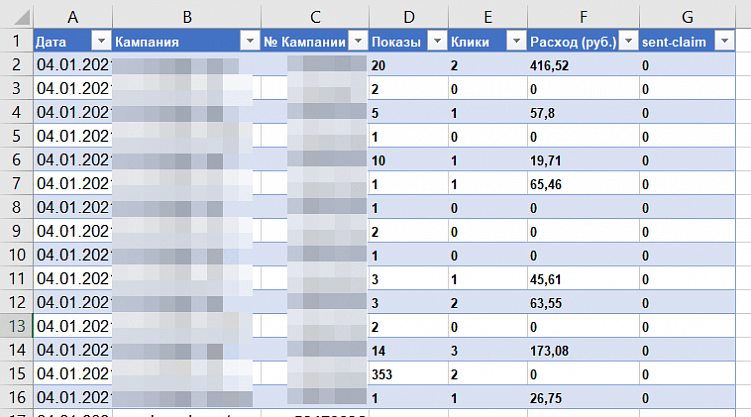This screenshot has width=751, height=417.
Task: Select the sent-claim cell in row 2
Action: pos(687,65)
